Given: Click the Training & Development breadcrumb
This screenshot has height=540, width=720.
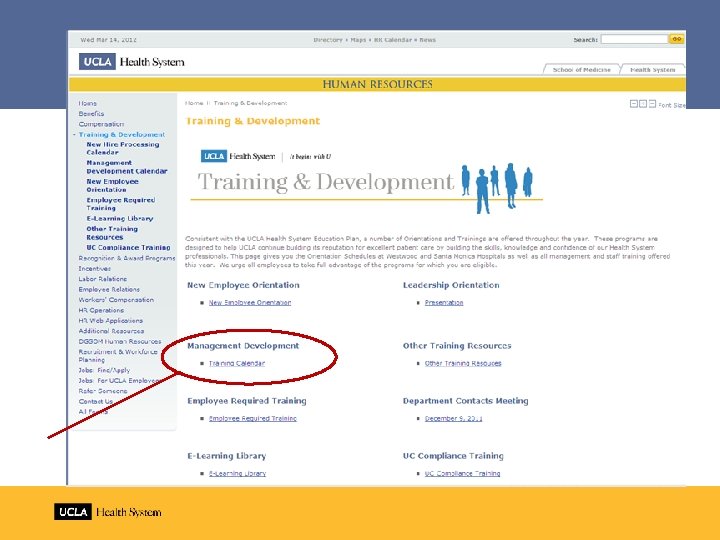Looking at the screenshot, I should [250, 103].
